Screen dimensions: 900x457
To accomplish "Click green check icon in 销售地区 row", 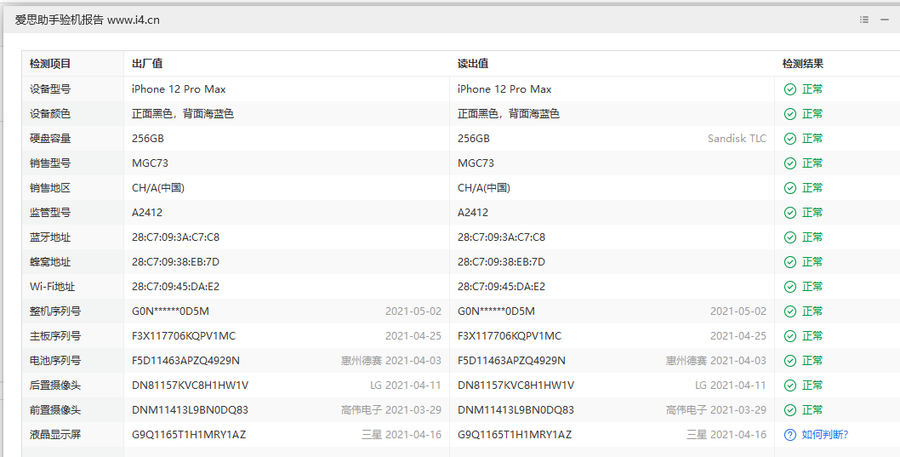I will click(x=790, y=188).
